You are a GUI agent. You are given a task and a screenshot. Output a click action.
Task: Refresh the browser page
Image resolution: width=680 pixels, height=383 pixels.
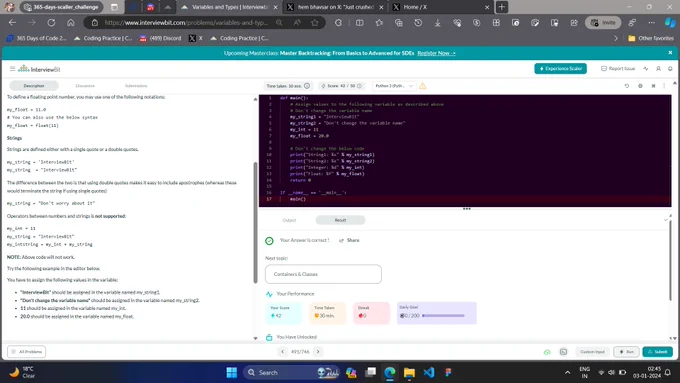click(x=51, y=23)
